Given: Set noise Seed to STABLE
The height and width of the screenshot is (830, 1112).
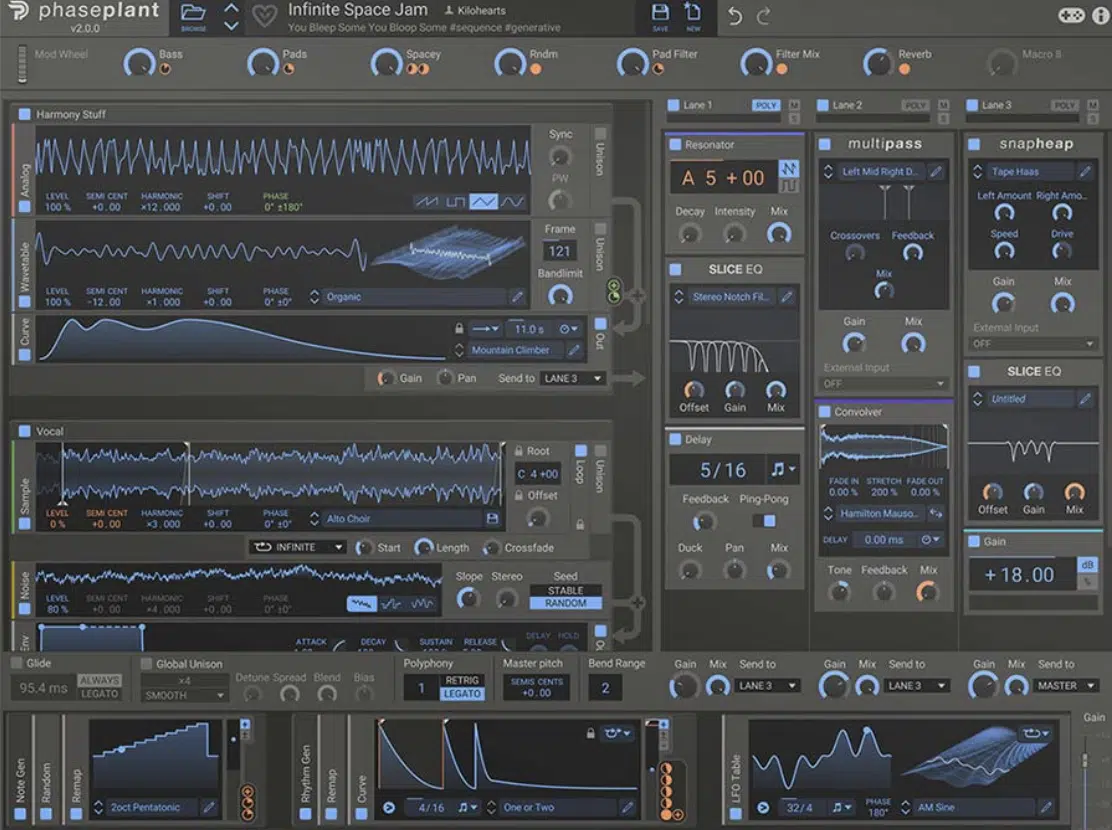Looking at the screenshot, I should pos(565,591).
